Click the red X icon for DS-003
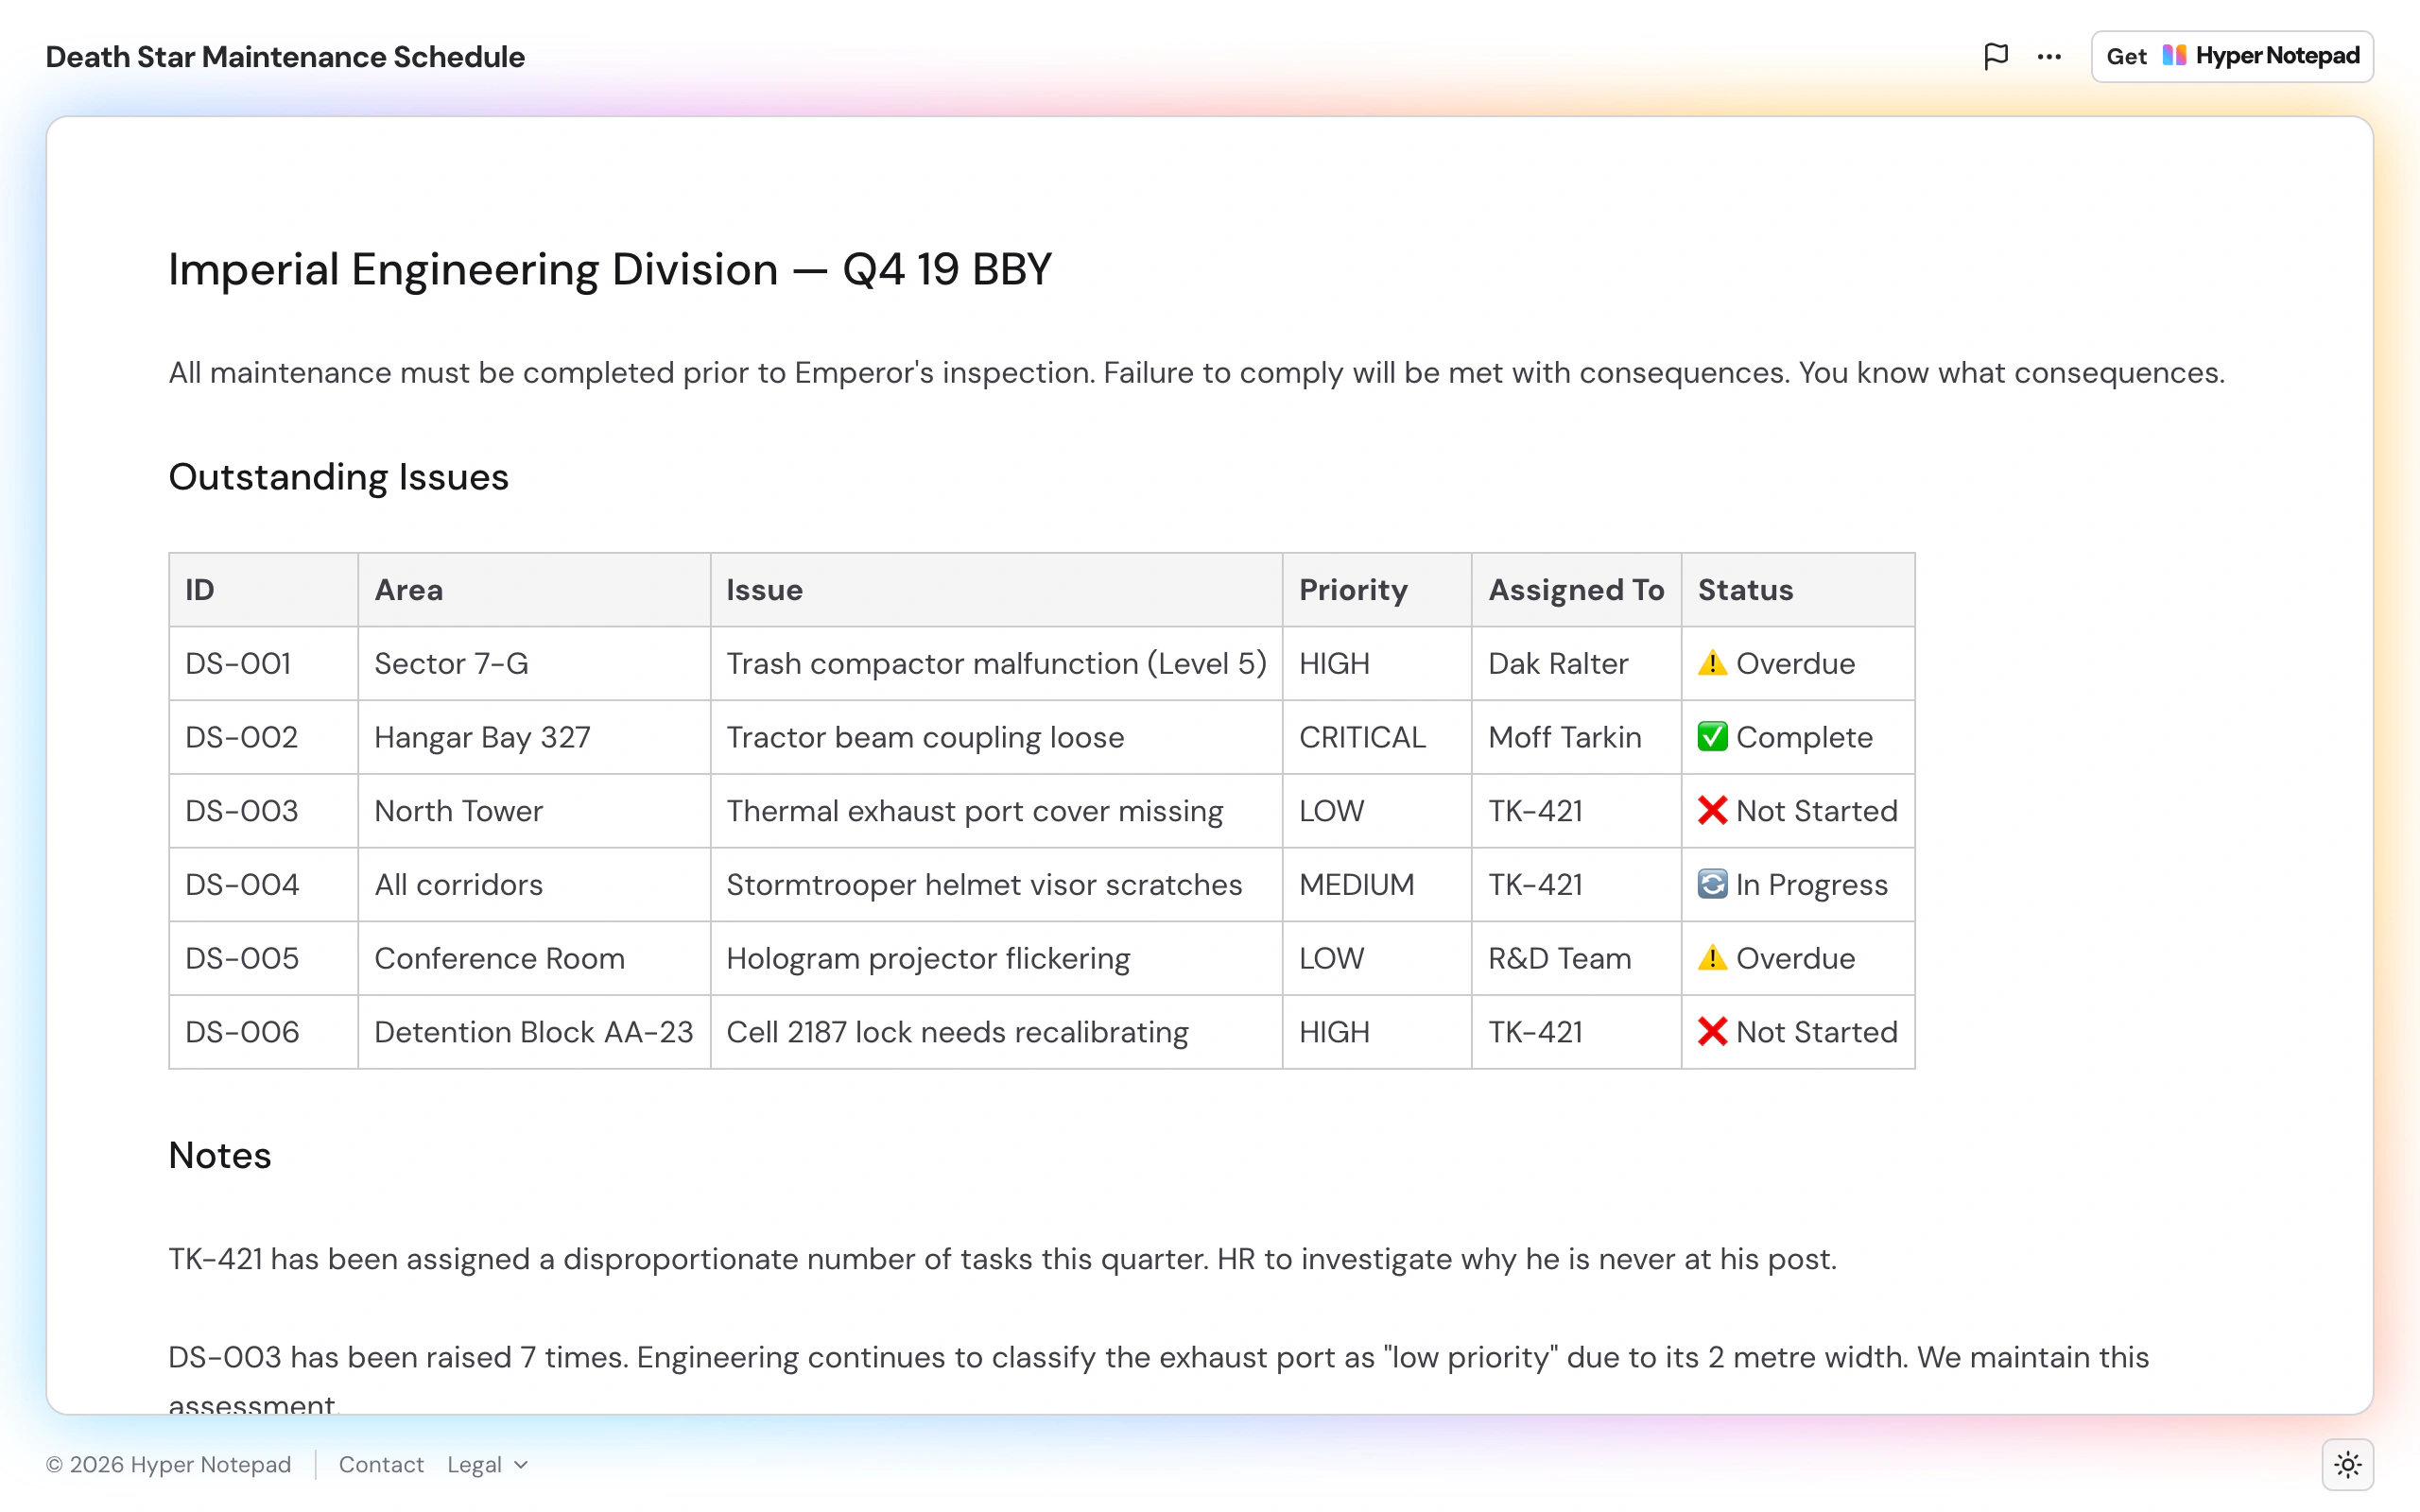Screen dimensions: 2420x1512 [x=1712, y=810]
